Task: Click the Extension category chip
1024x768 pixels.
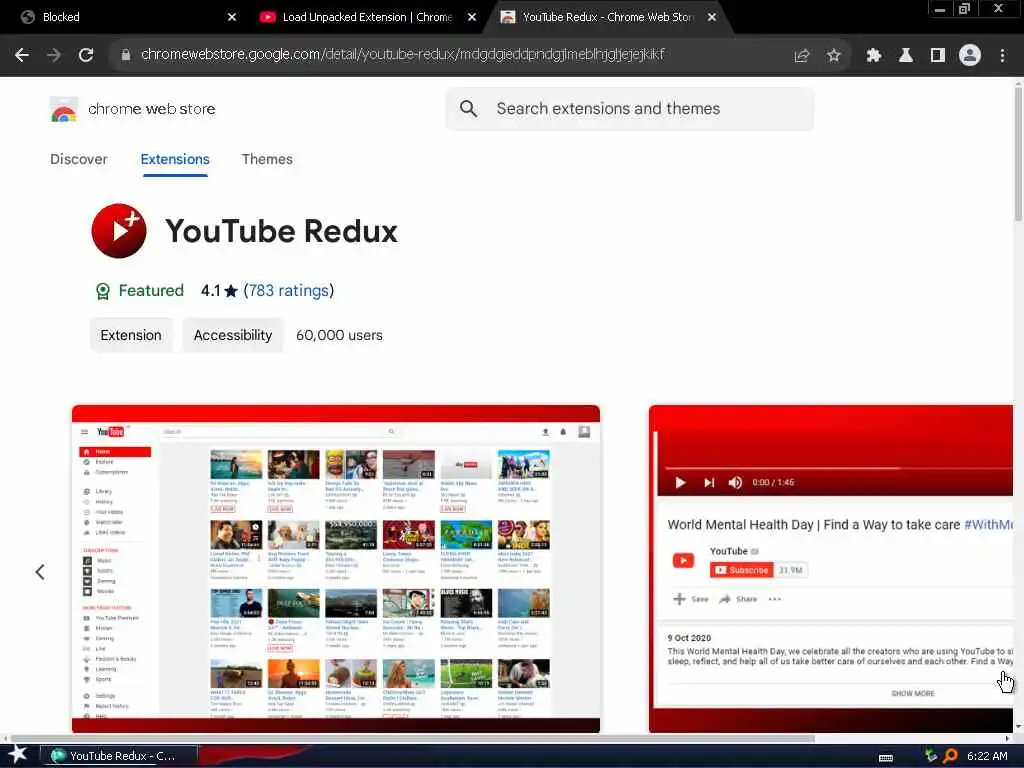Action: 131,335
